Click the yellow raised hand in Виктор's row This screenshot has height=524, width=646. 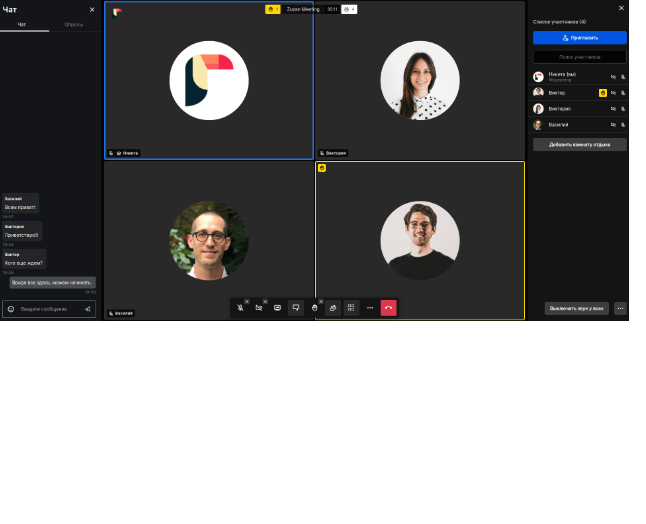click(x=603, y=93)
